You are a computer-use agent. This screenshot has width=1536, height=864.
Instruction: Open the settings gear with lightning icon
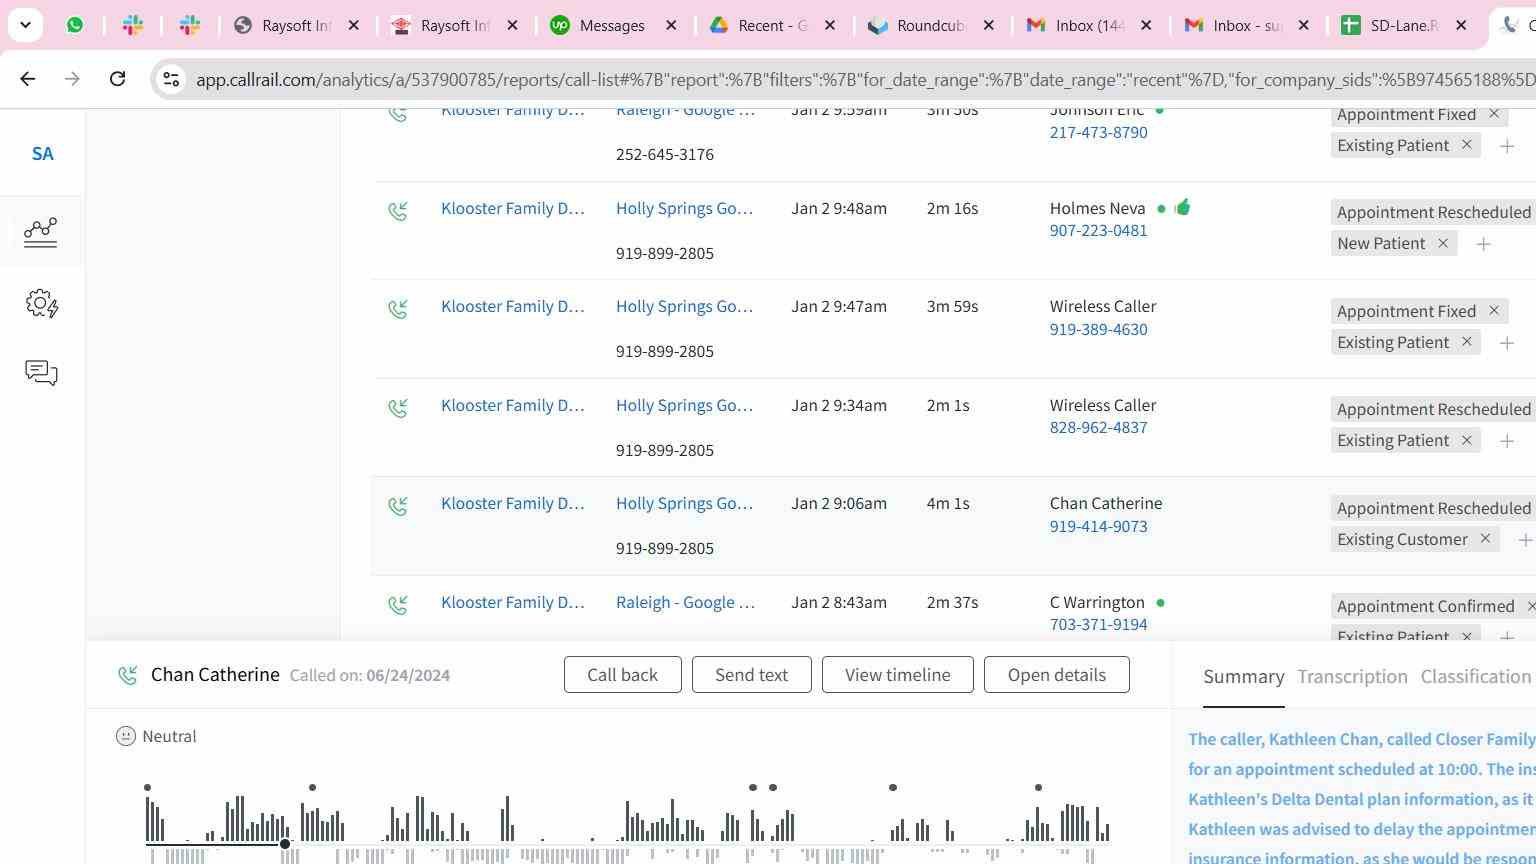[x=41, y=303]
